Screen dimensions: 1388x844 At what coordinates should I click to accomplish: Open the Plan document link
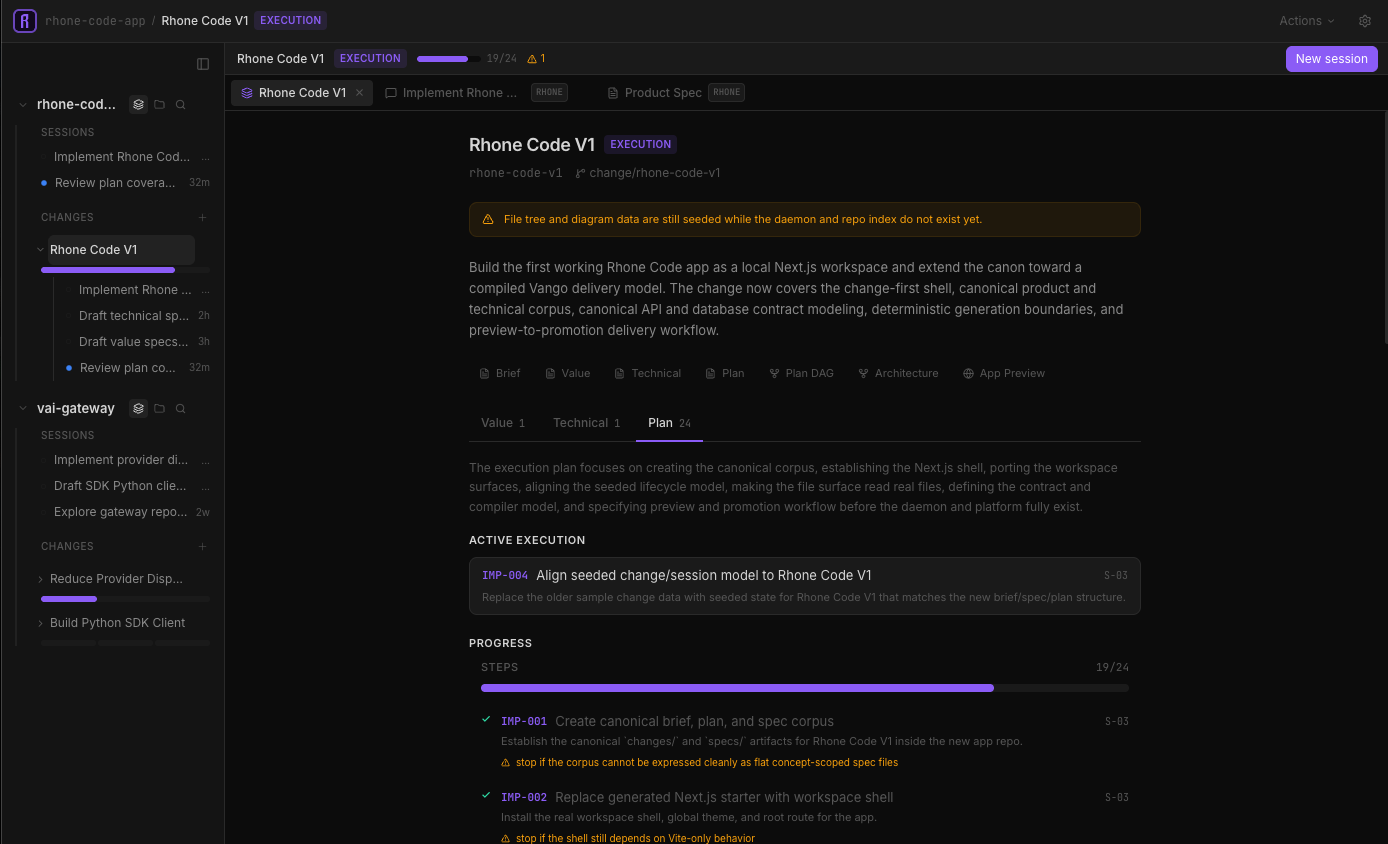pos(725,373)
